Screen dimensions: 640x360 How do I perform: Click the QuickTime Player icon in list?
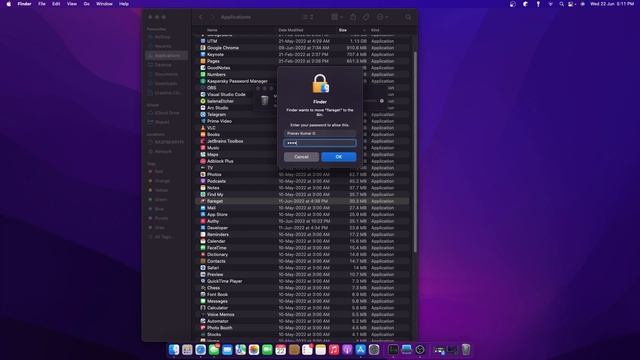[x=203, y=281]
